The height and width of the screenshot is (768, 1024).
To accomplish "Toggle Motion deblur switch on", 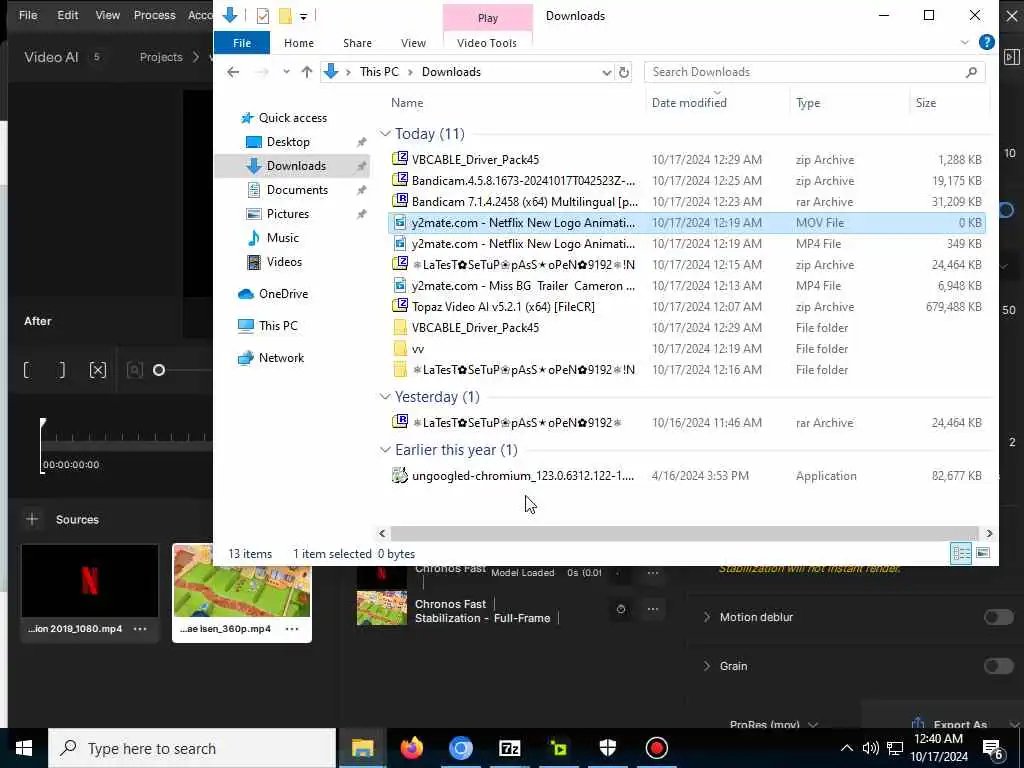I will pos(999,617).
